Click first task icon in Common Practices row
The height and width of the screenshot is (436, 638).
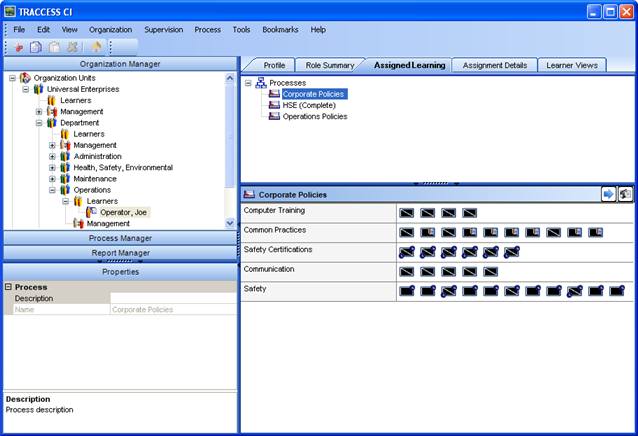pyautogui.click(x=406, y=232)
